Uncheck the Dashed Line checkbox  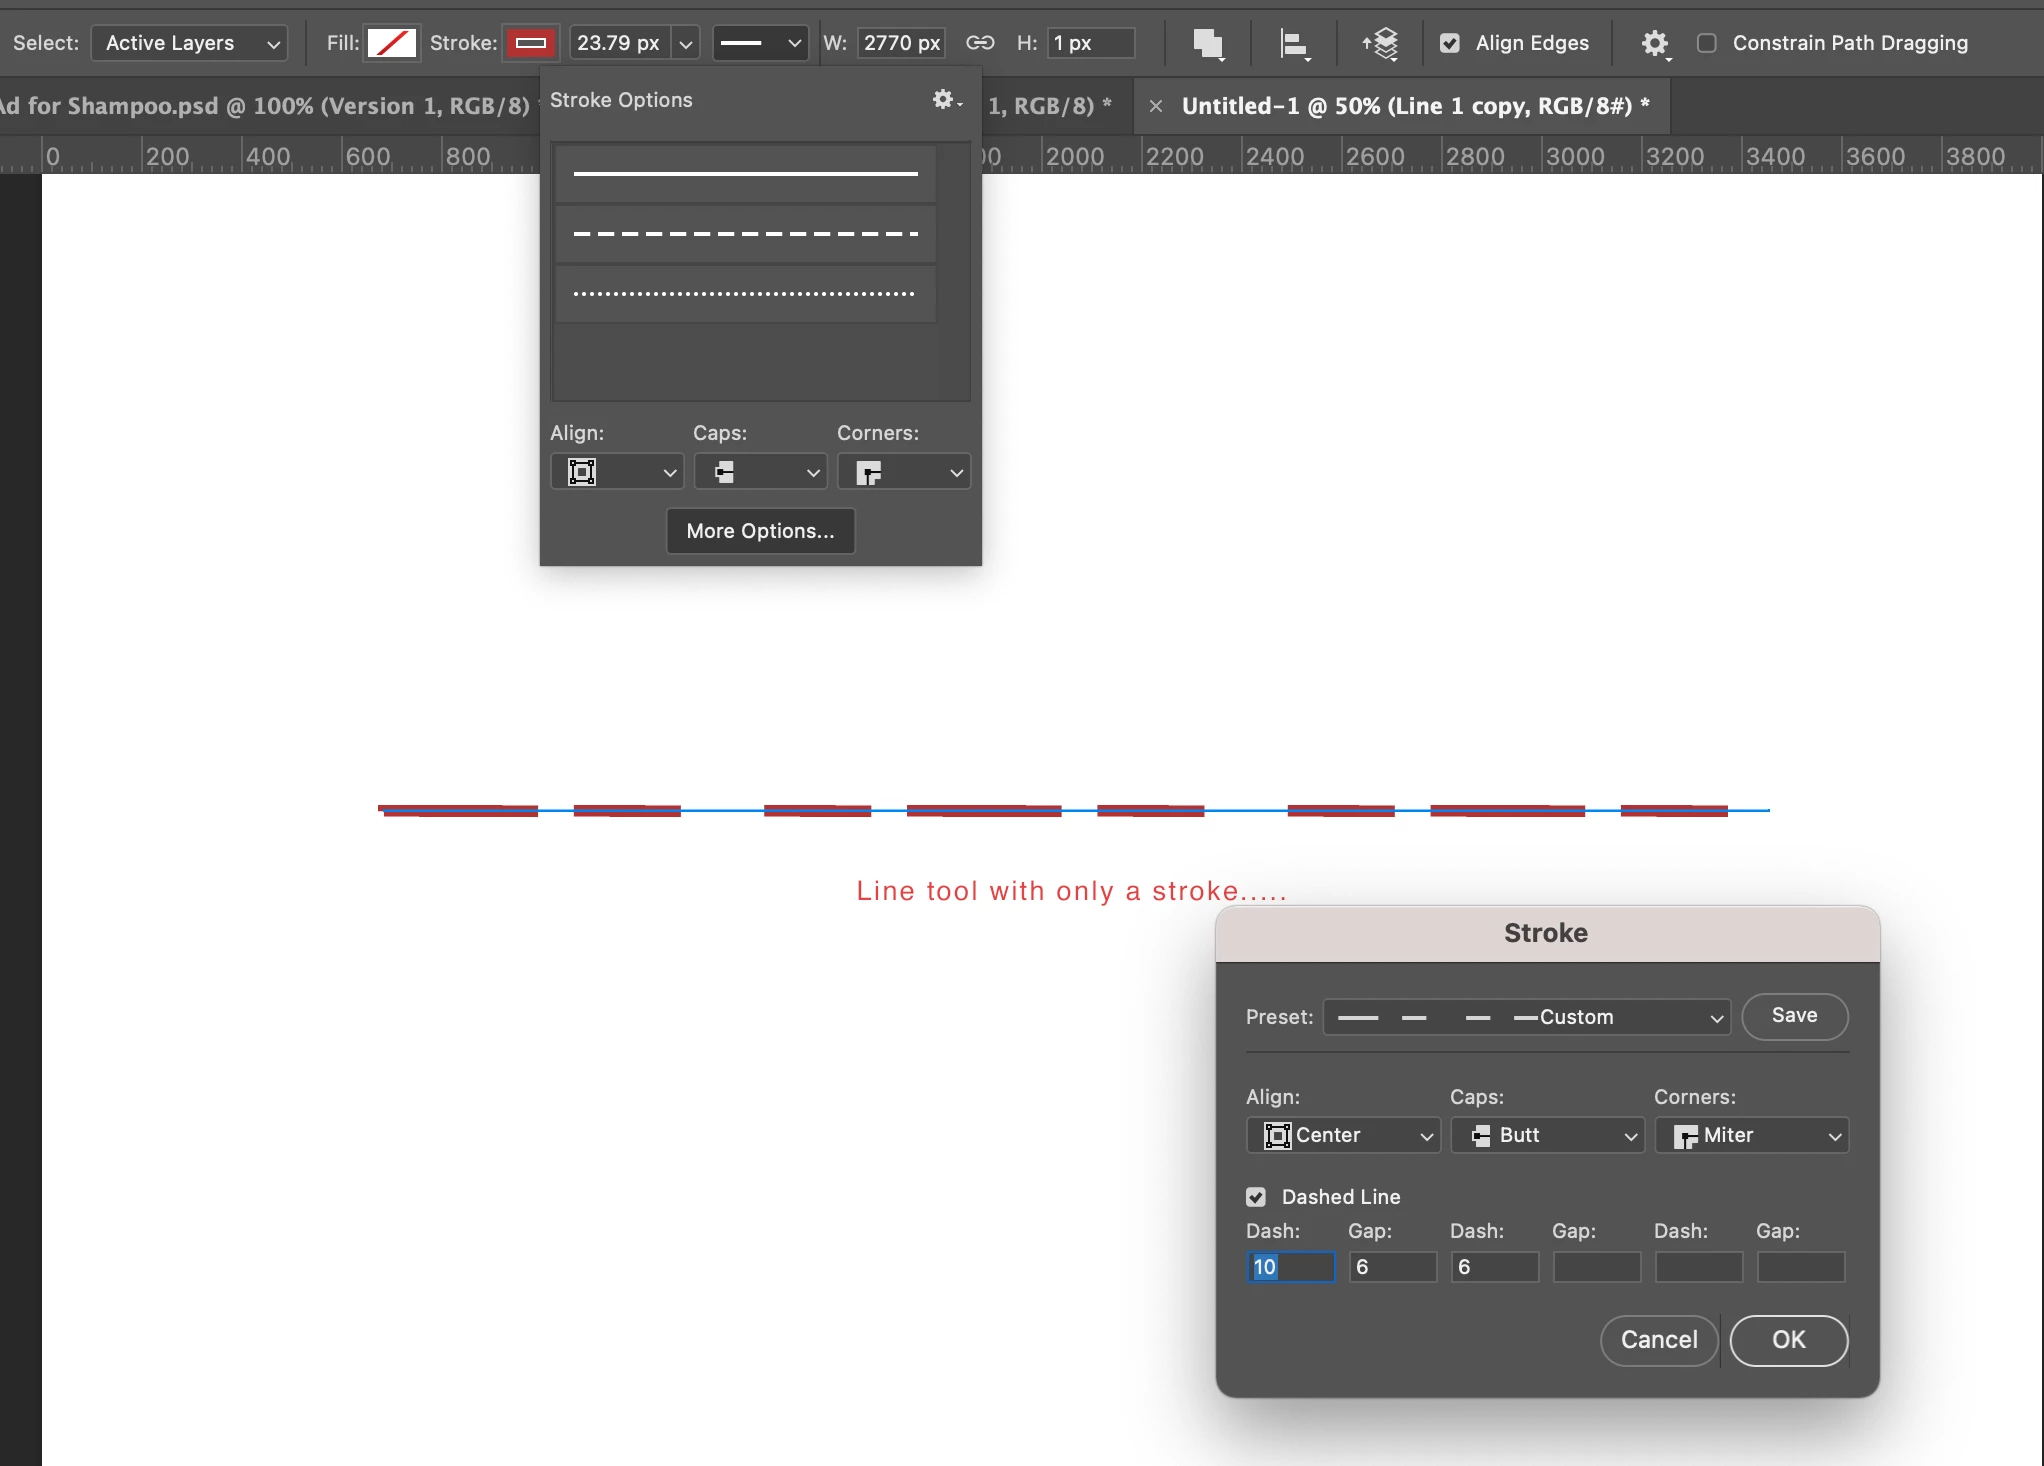[1256, 1197]
